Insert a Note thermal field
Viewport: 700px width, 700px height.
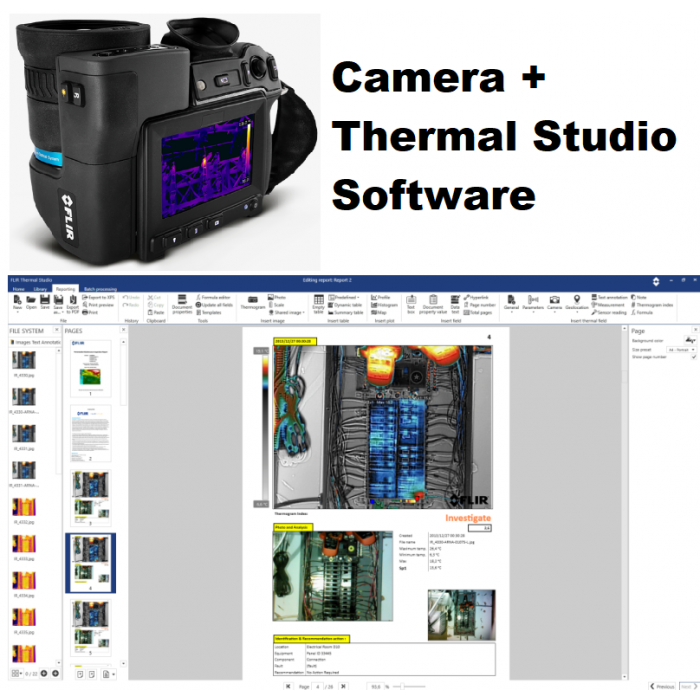click(639, 297)
